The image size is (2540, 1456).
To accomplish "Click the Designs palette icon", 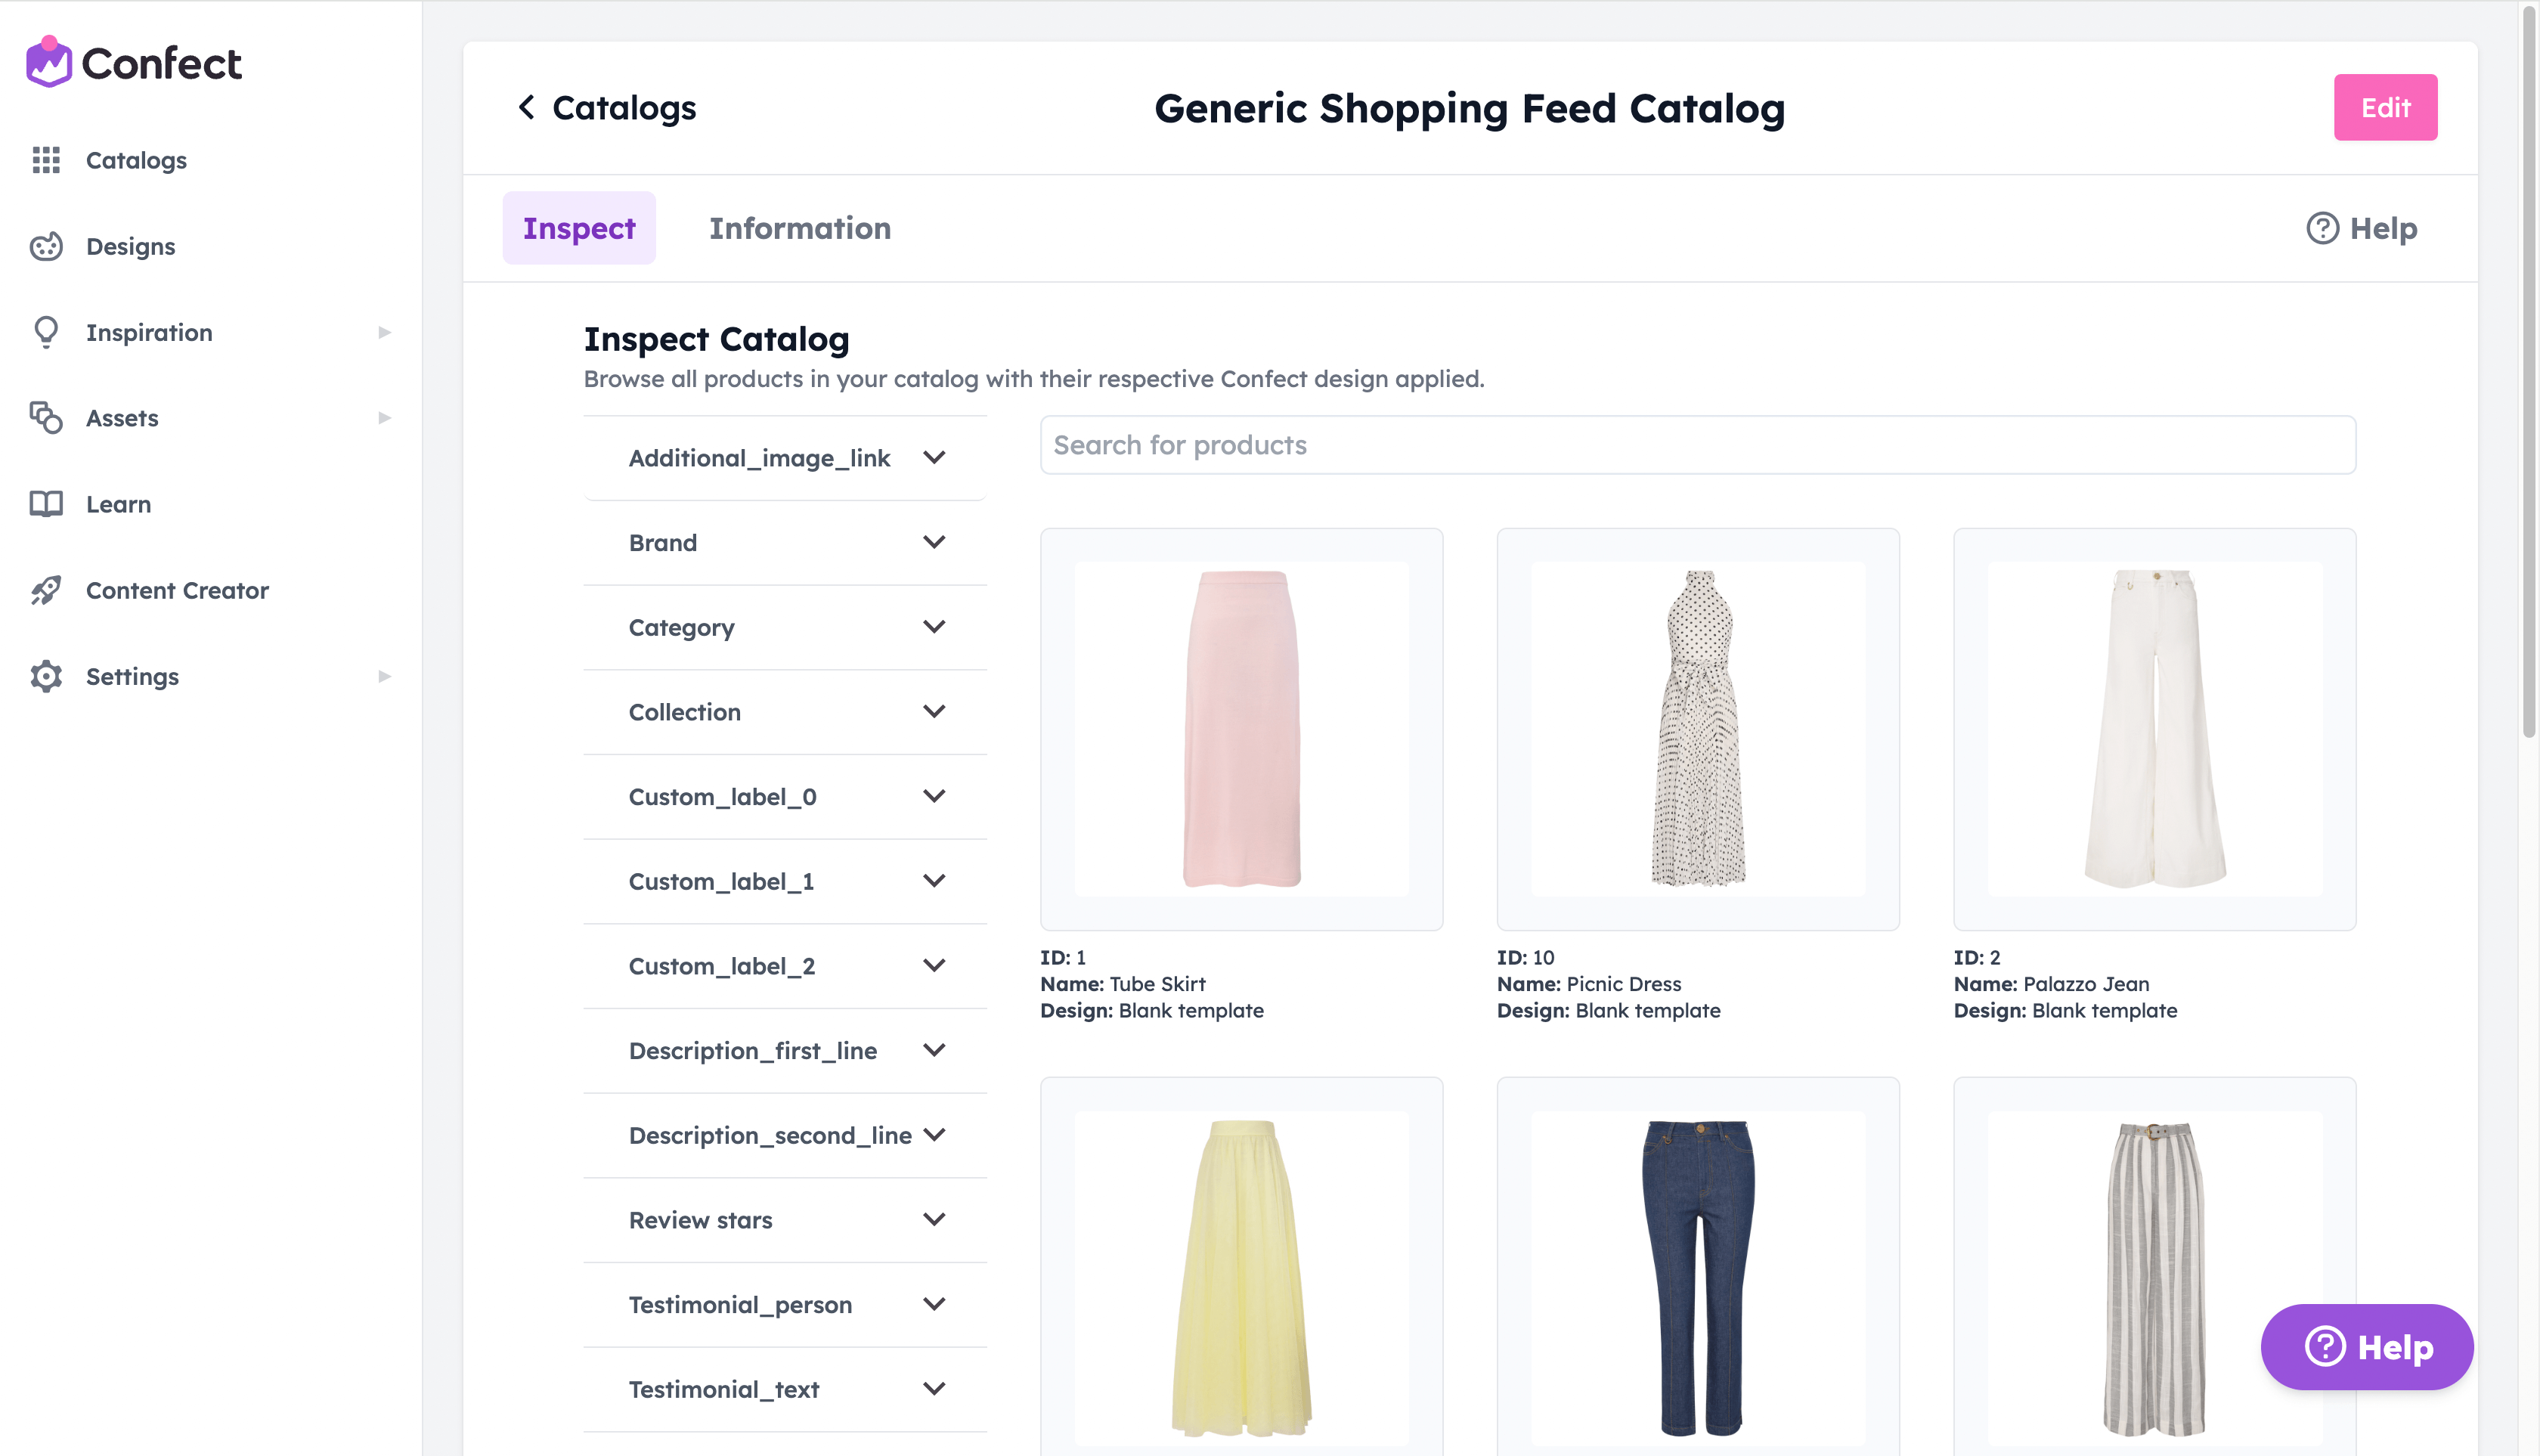I will click(46, 246).
